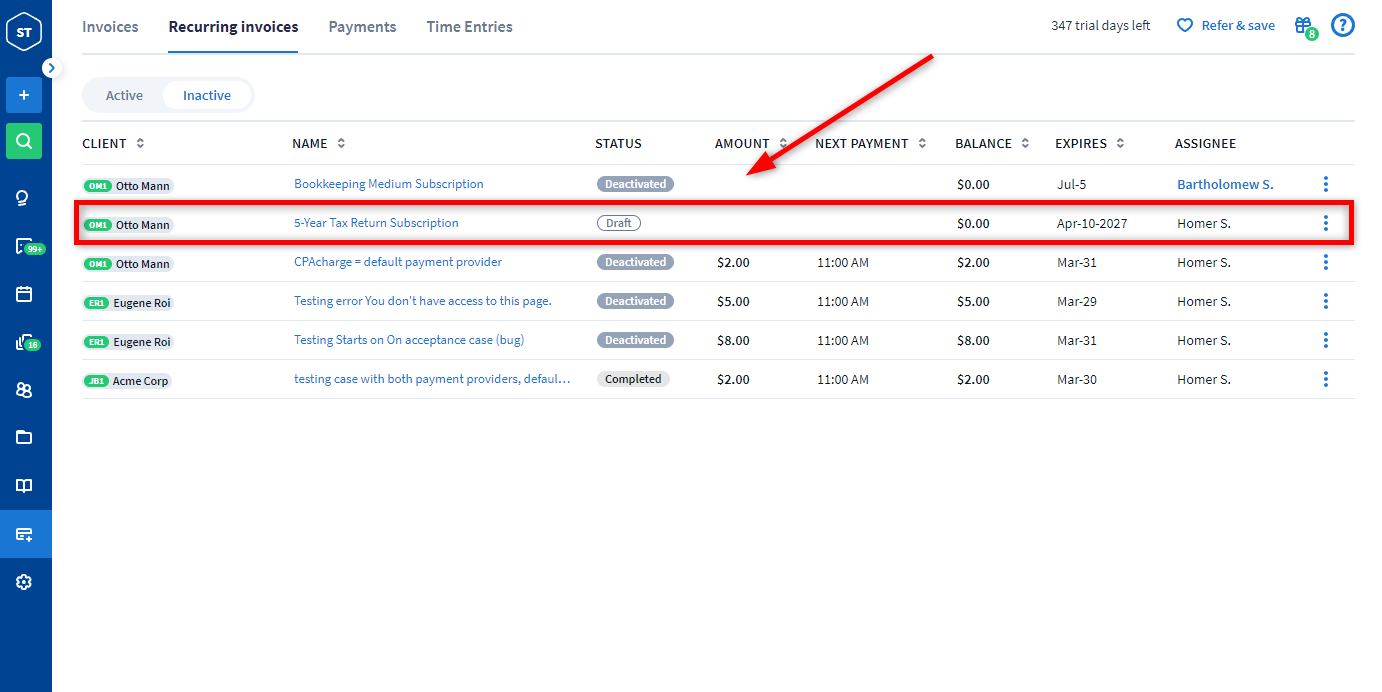Expand the sidebar with the arrow button

(x=52, y=68)
